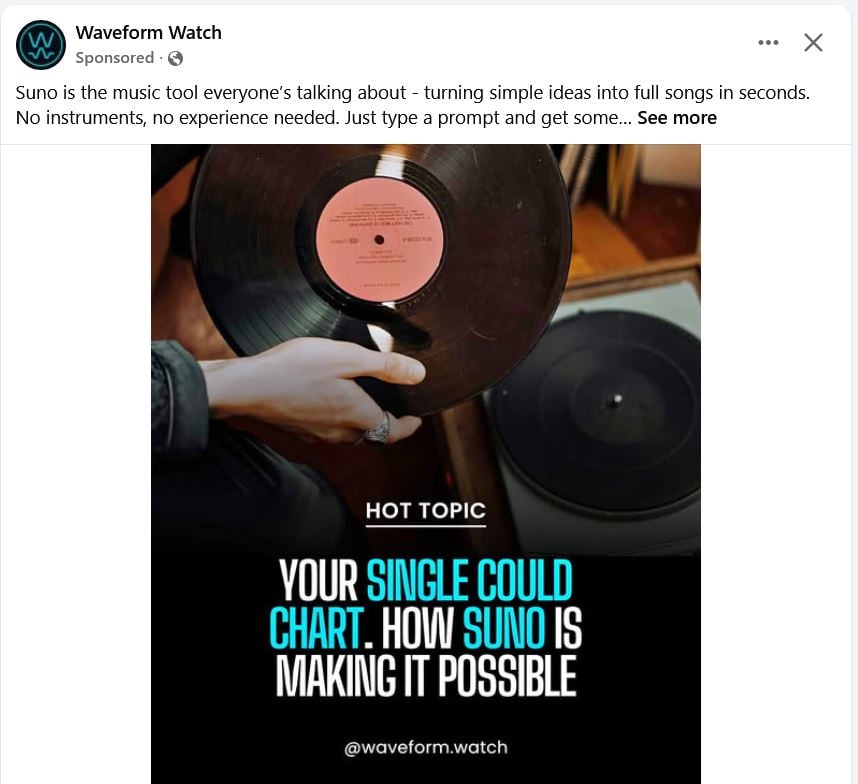Click the silver ring on the finger
The width and height of the screenshot is (858, 784).
(x=376, y=431)
